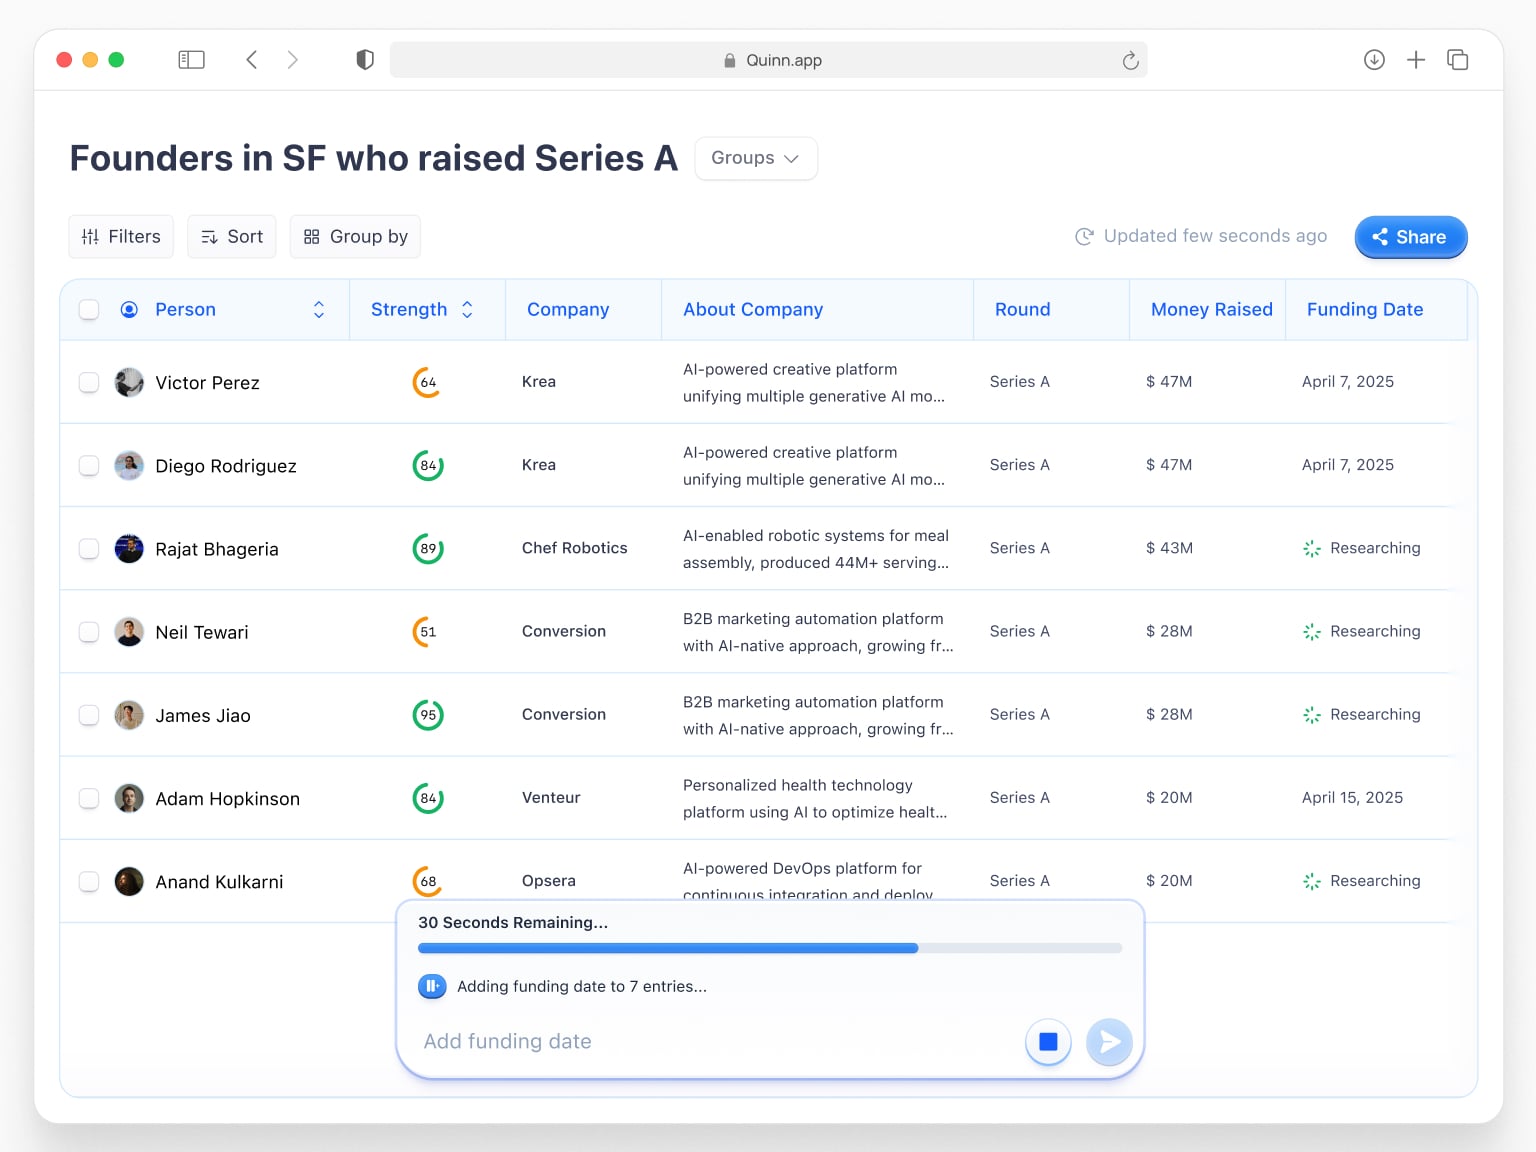1536x1152 pixels.
Task: Click the pause icon beside Adding funding date
Action: (432, 986)
